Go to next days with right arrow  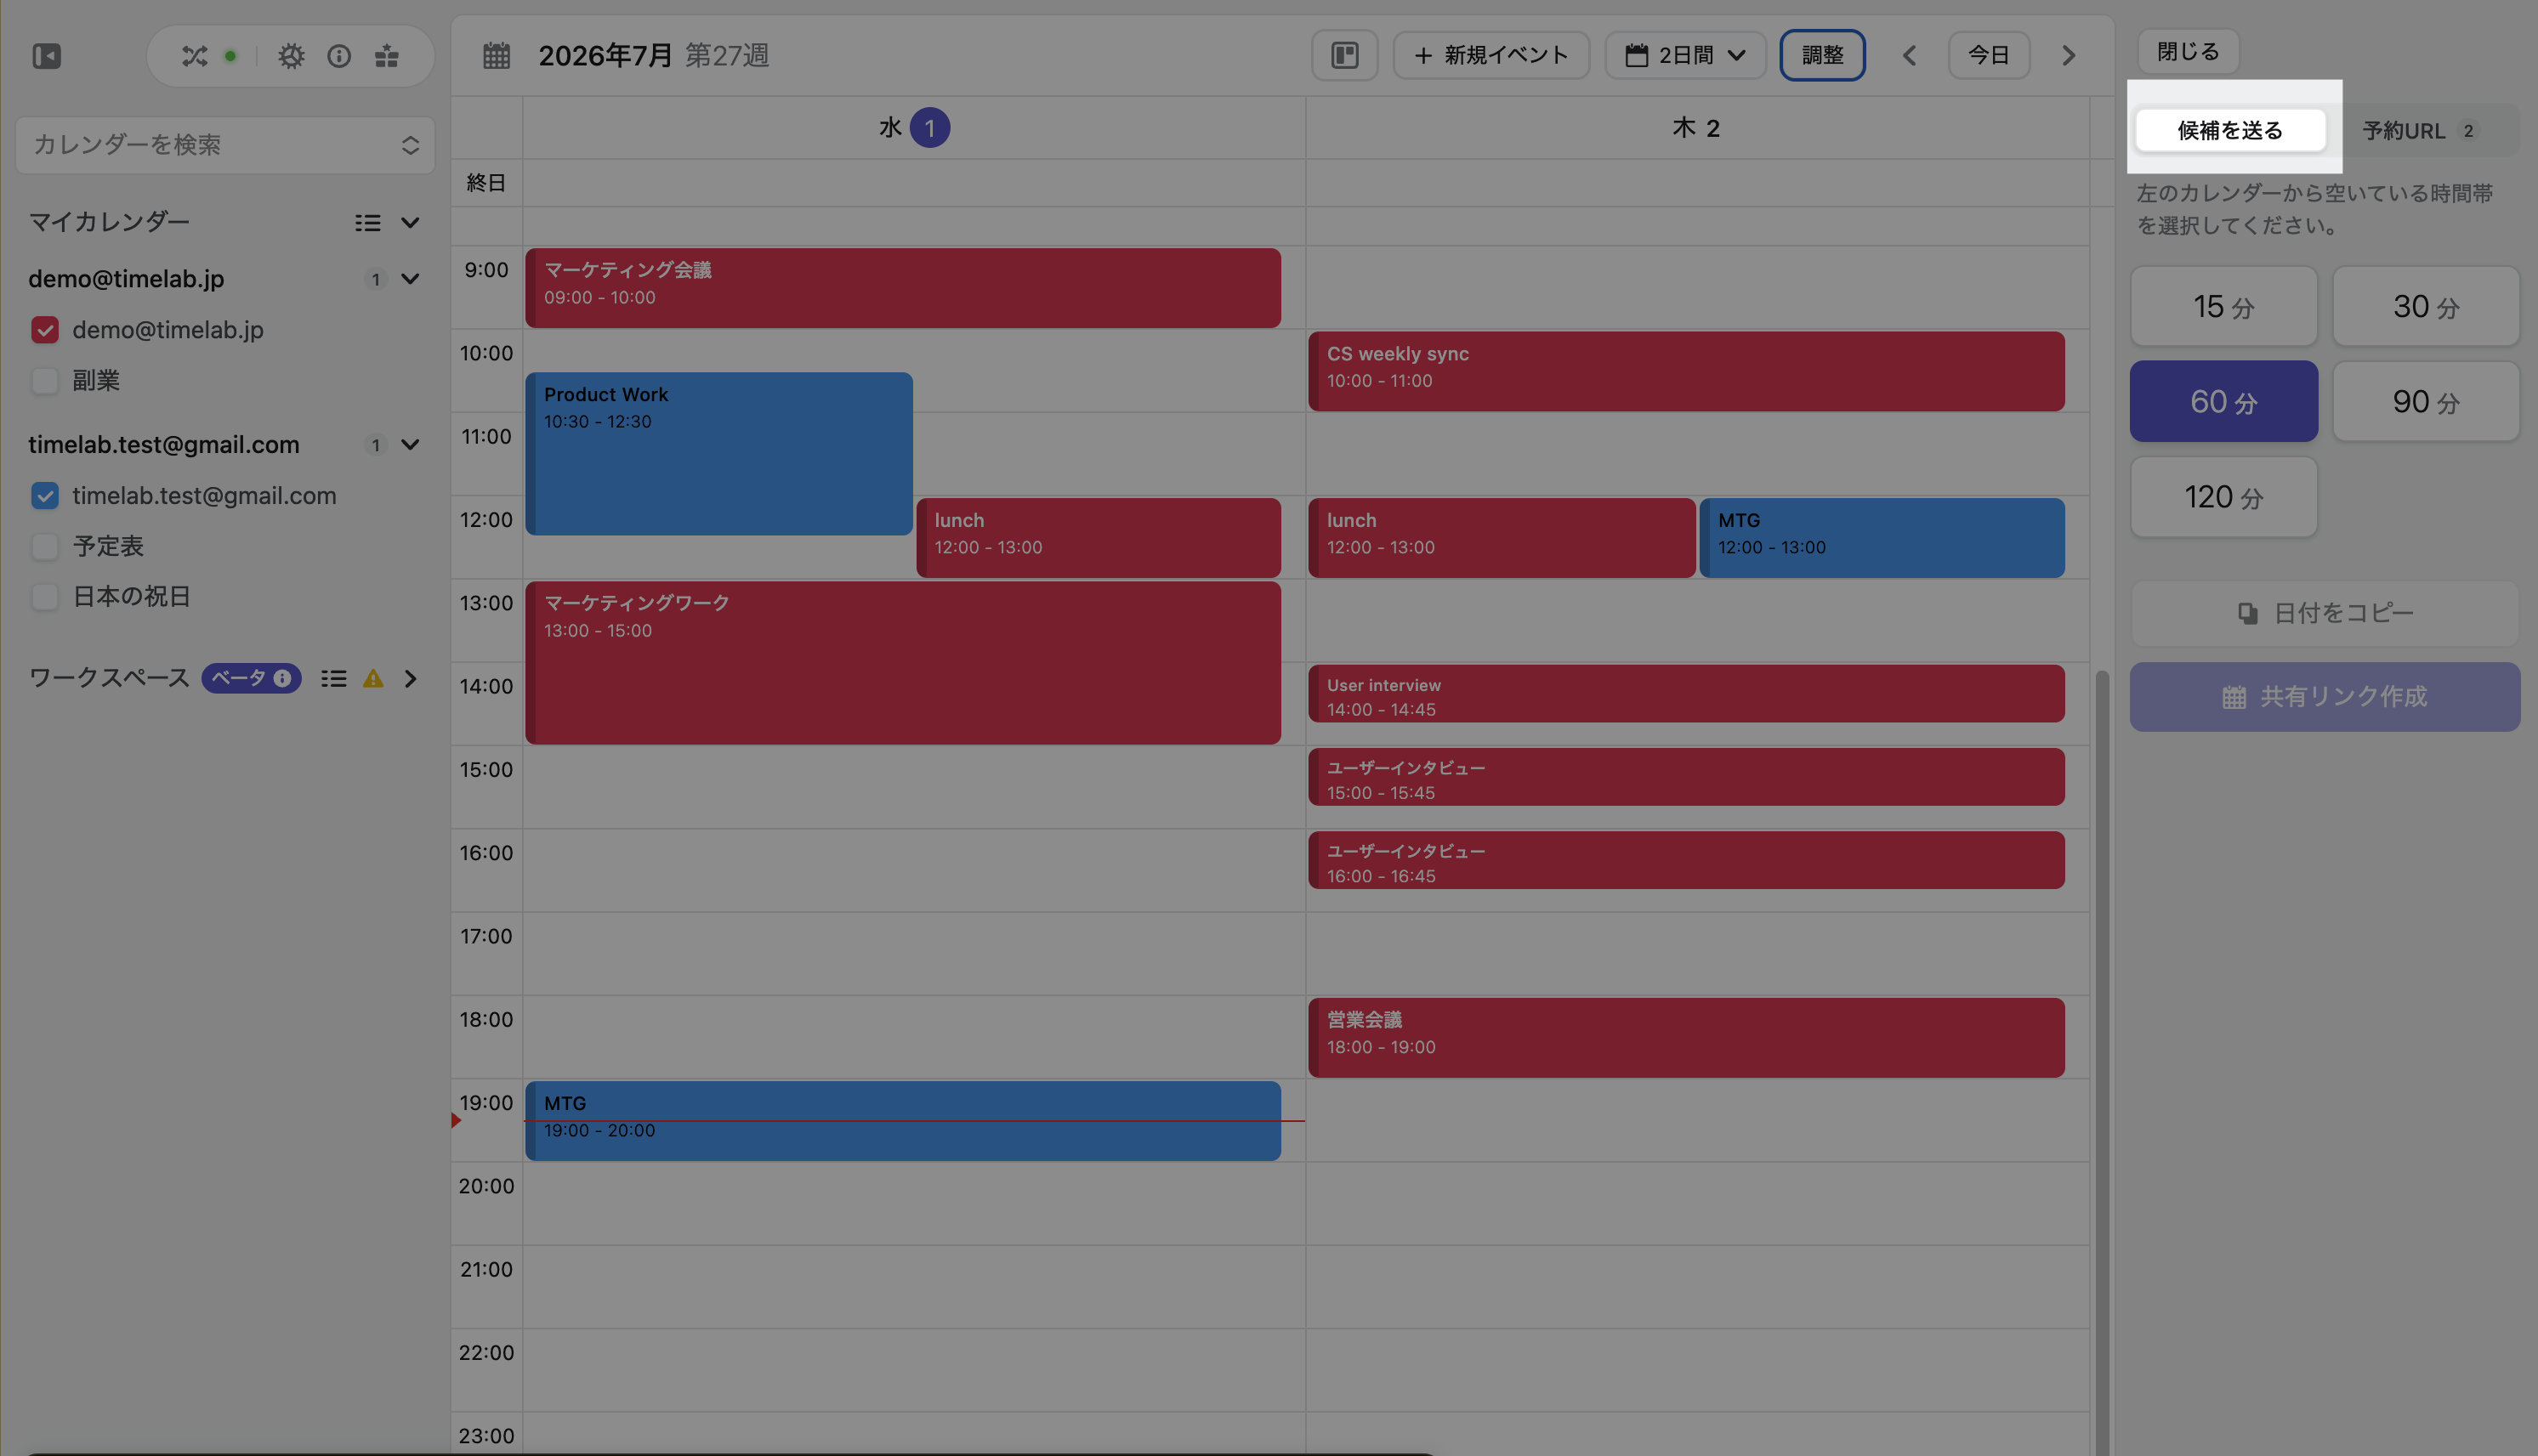coord(2069,56)
